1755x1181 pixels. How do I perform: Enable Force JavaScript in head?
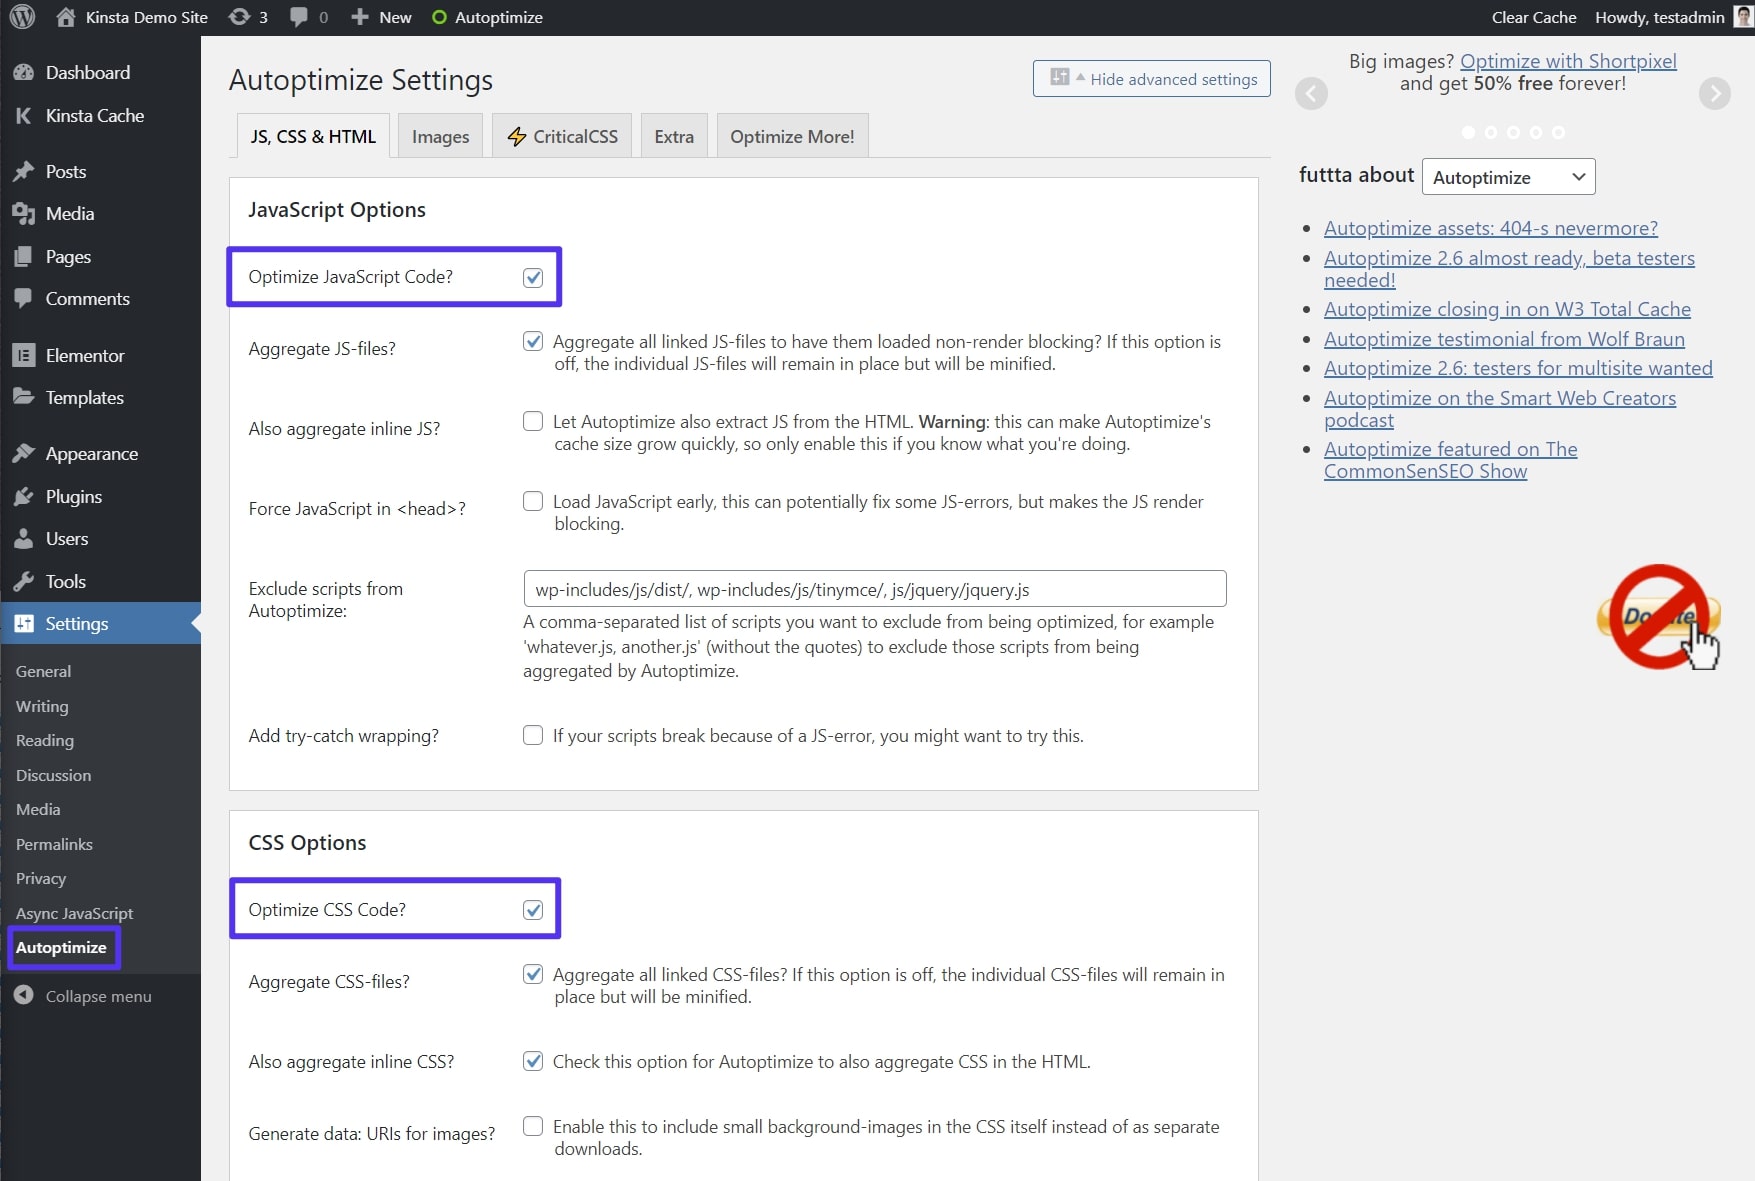point(532,501)
